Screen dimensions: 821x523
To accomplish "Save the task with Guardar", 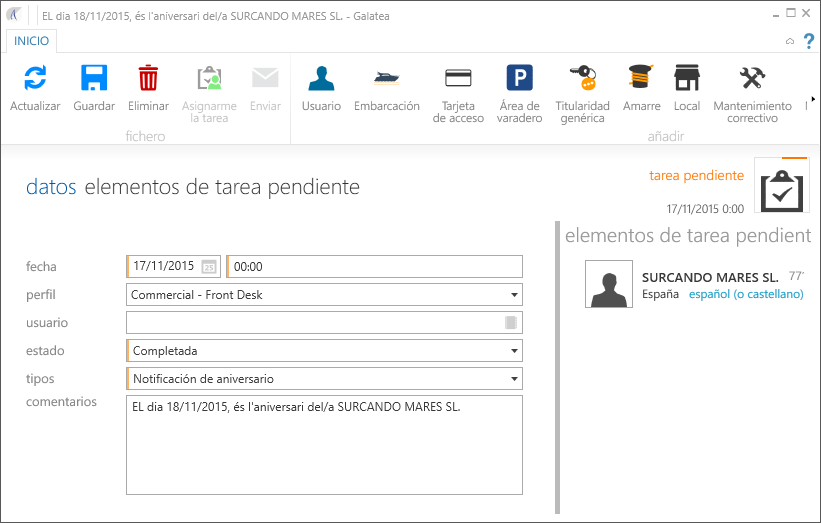I will [x=94, y=79].
